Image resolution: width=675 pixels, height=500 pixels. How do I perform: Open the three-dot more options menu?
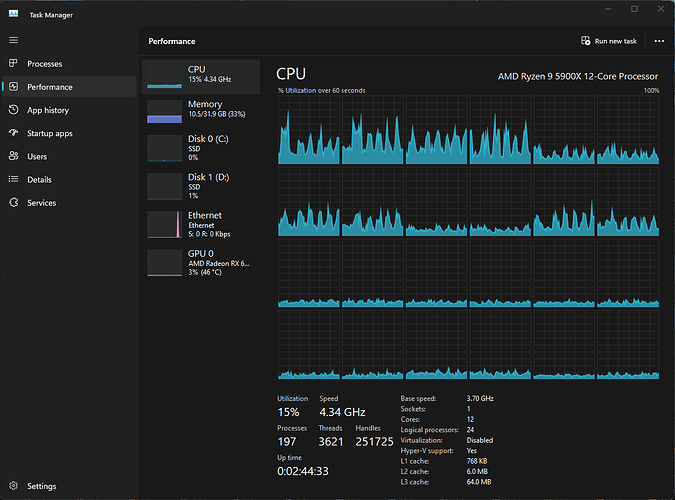659,41
